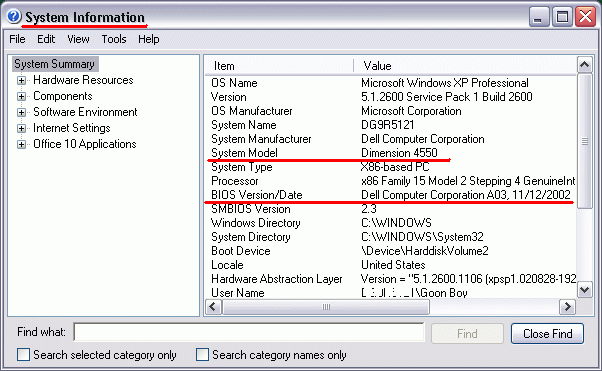Select the Windows Directory row
The height and width of the screenshot is (371, 602).
(391, 223)
